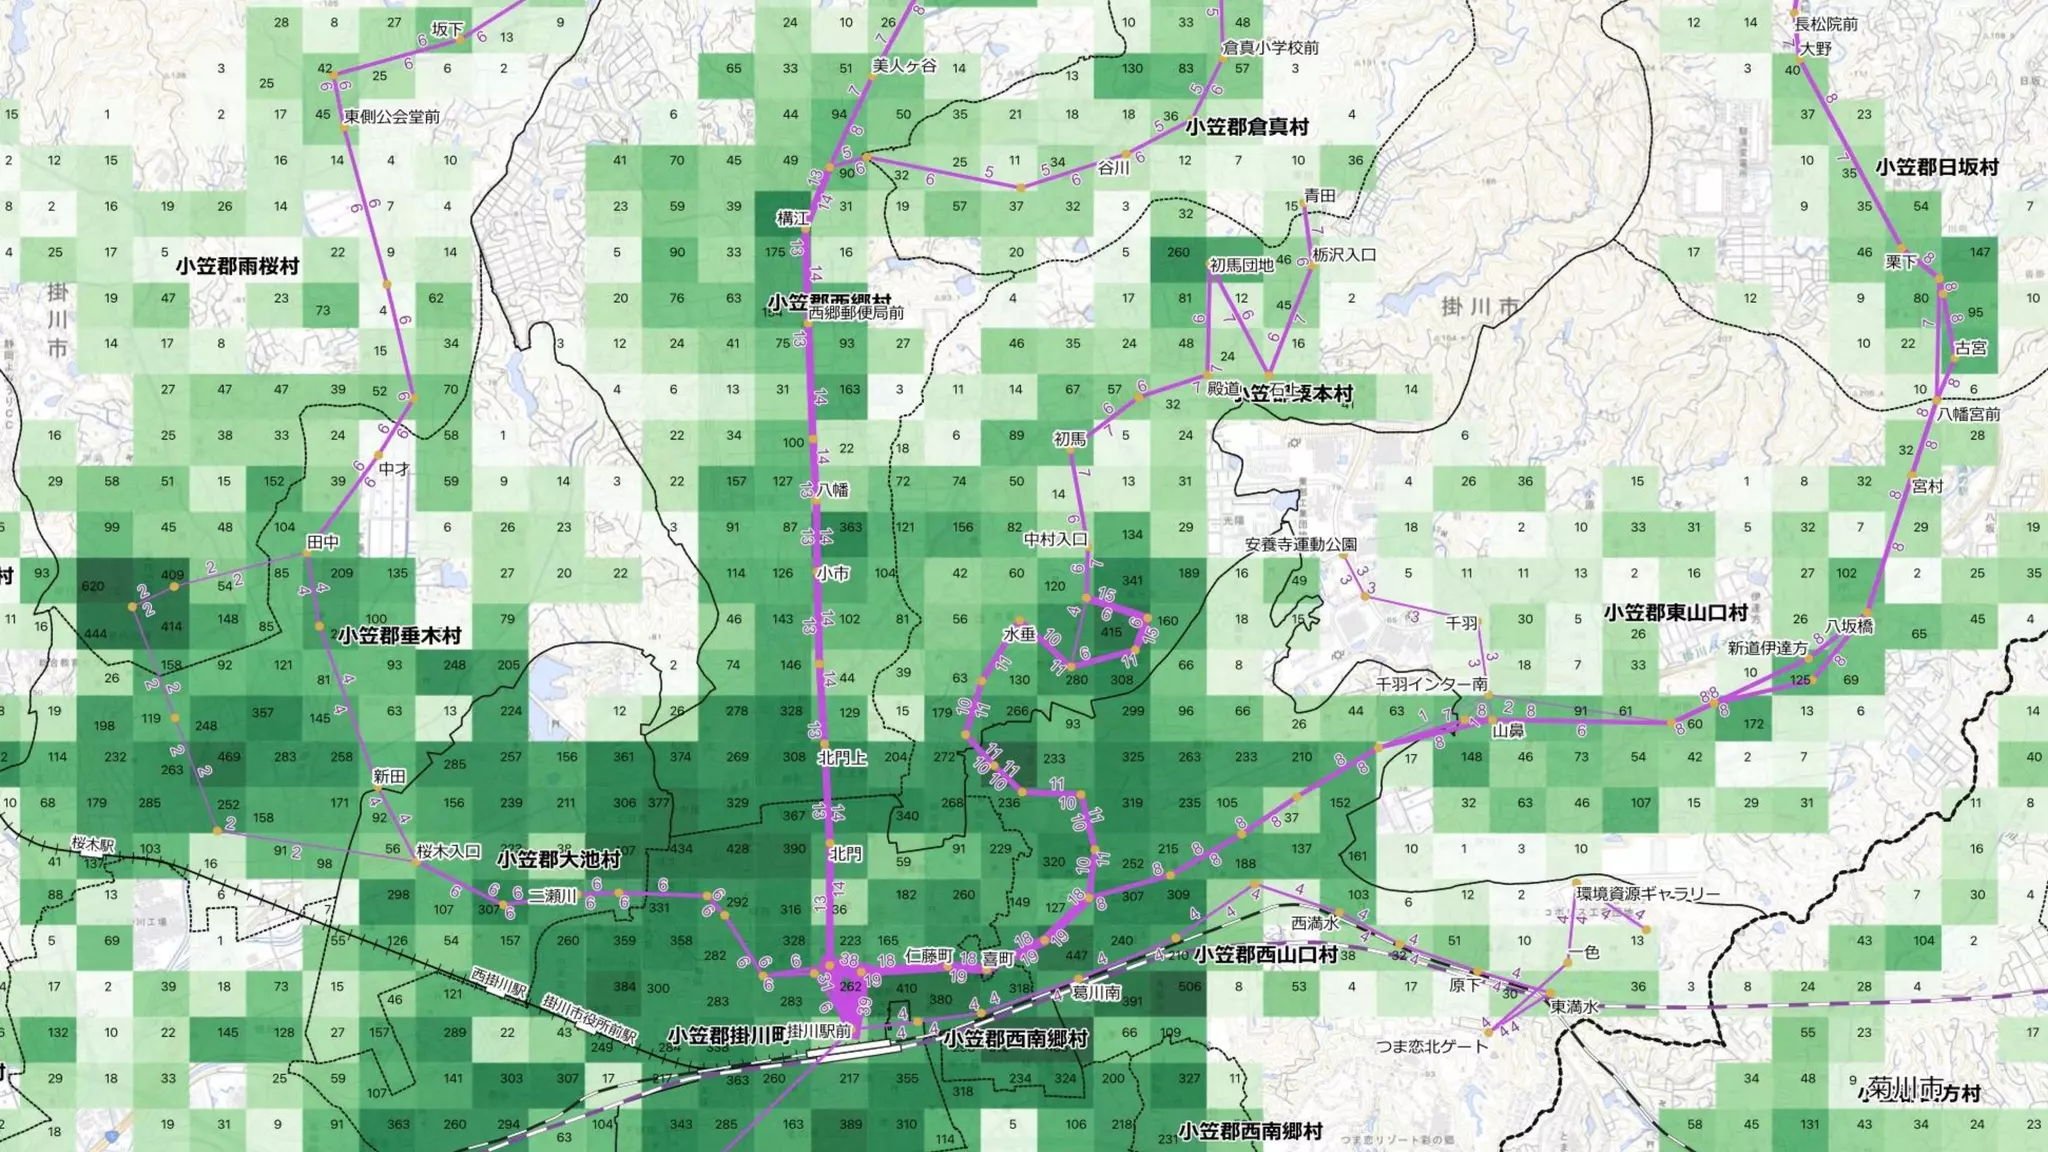Click the 小笠郡東山口村 village label

point(1675,612)
